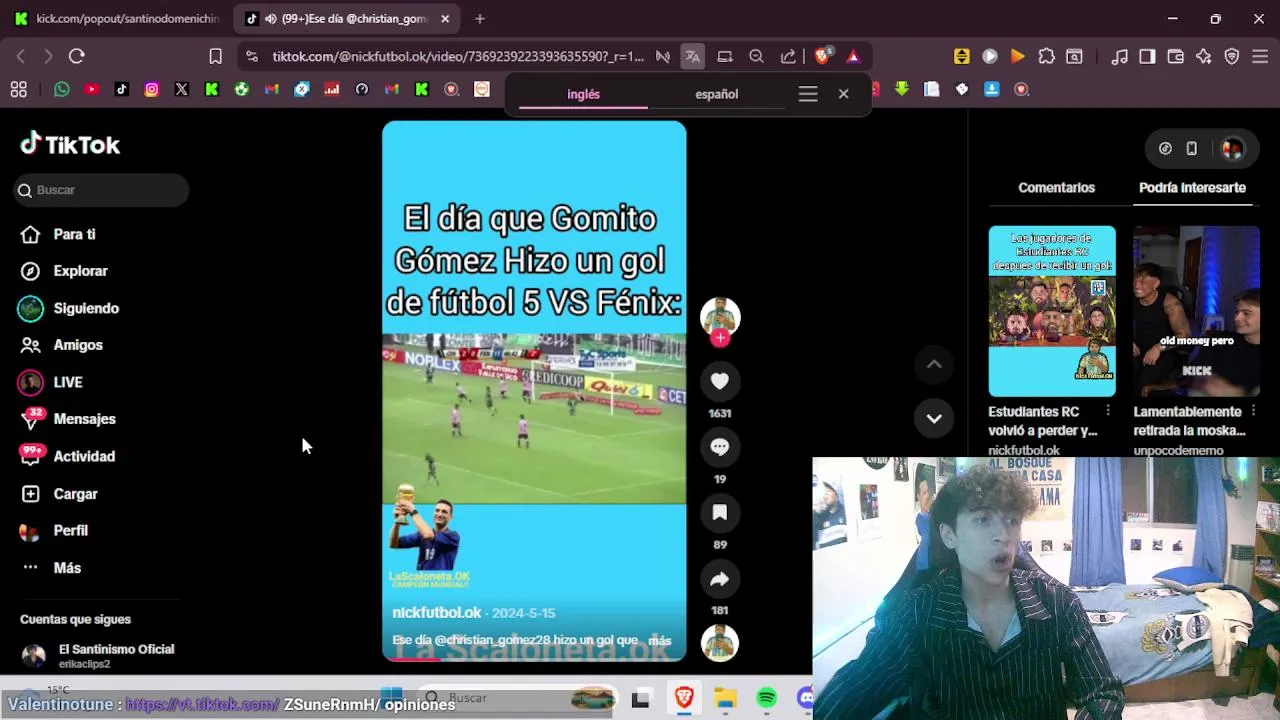
Task: Open Spotify in the taskbar
Action: point(766,698)
